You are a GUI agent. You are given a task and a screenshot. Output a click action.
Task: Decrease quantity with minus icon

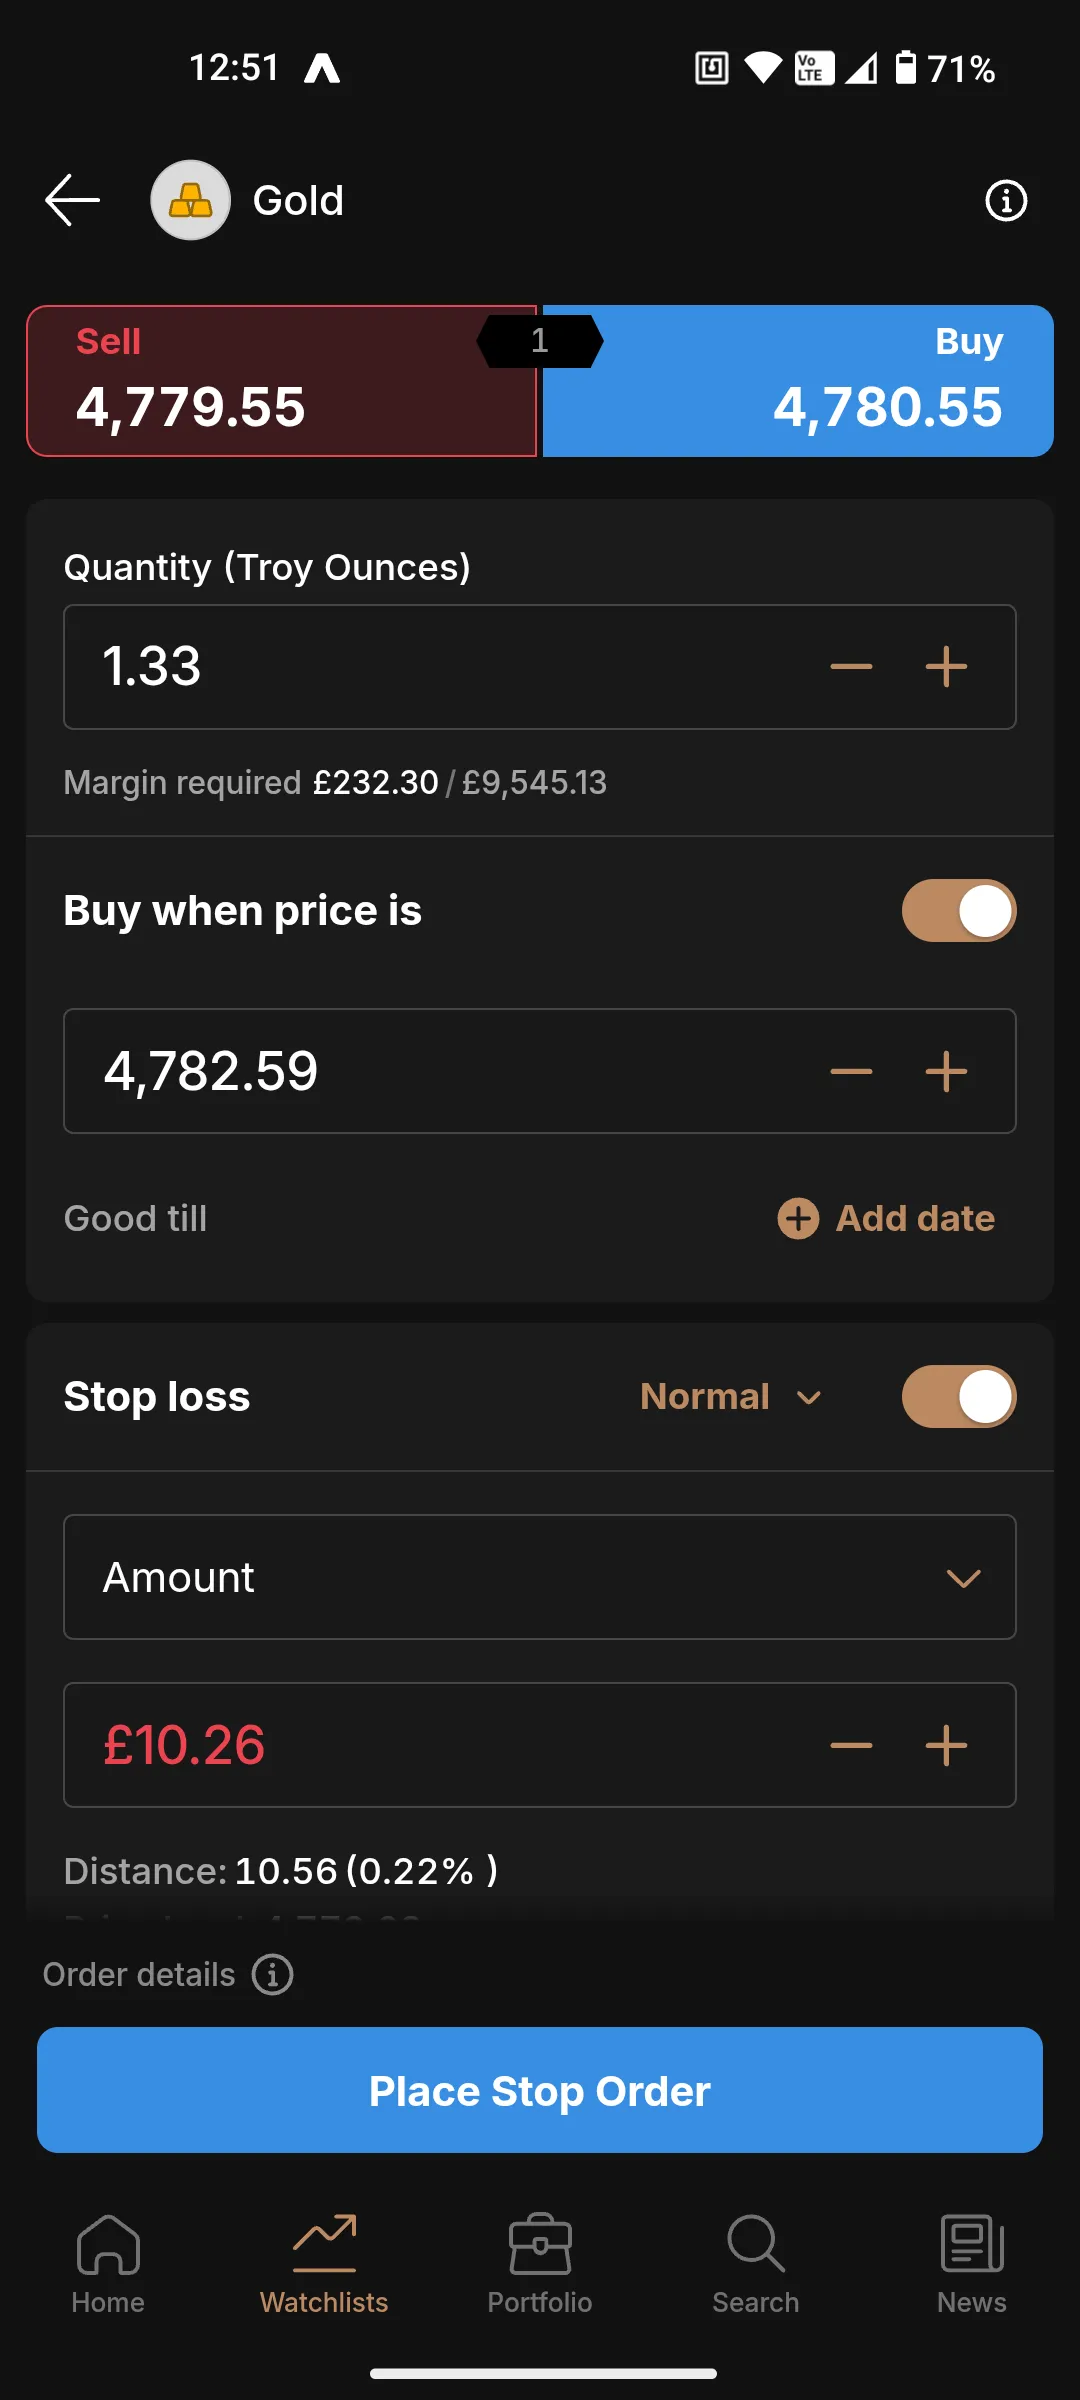point(851,667)
